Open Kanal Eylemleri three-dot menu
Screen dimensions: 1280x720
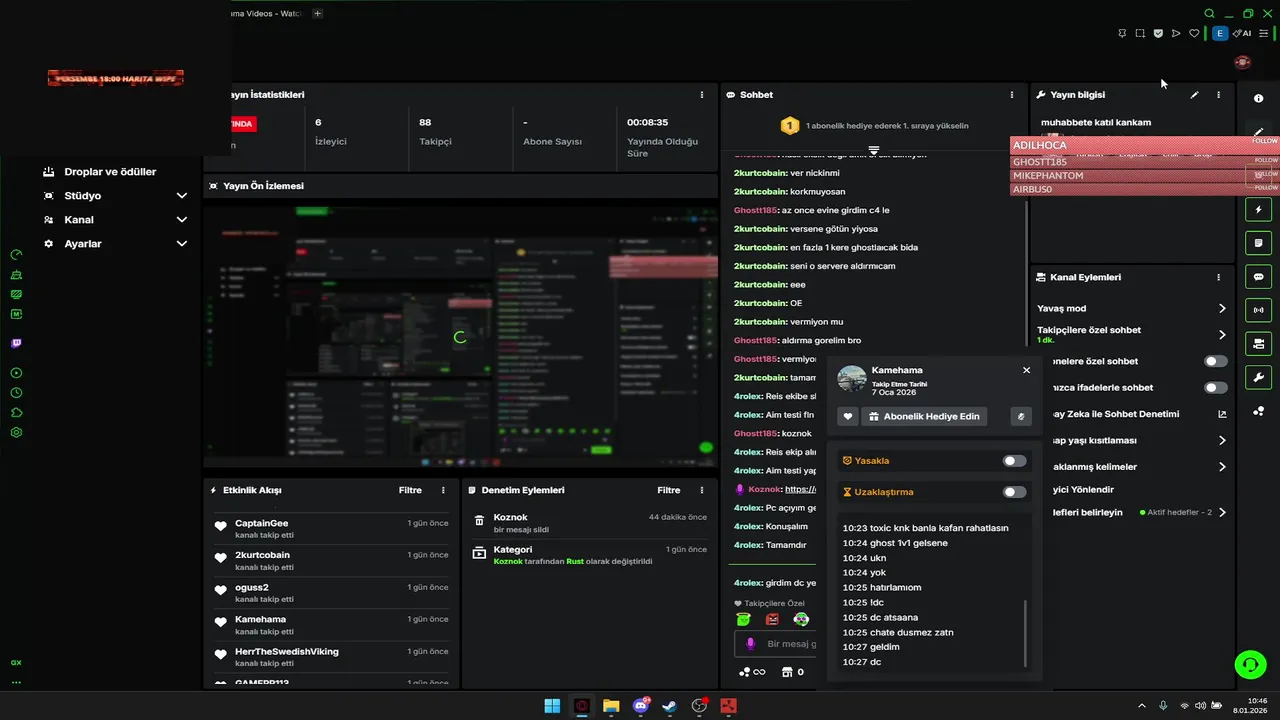[1218, 277]
